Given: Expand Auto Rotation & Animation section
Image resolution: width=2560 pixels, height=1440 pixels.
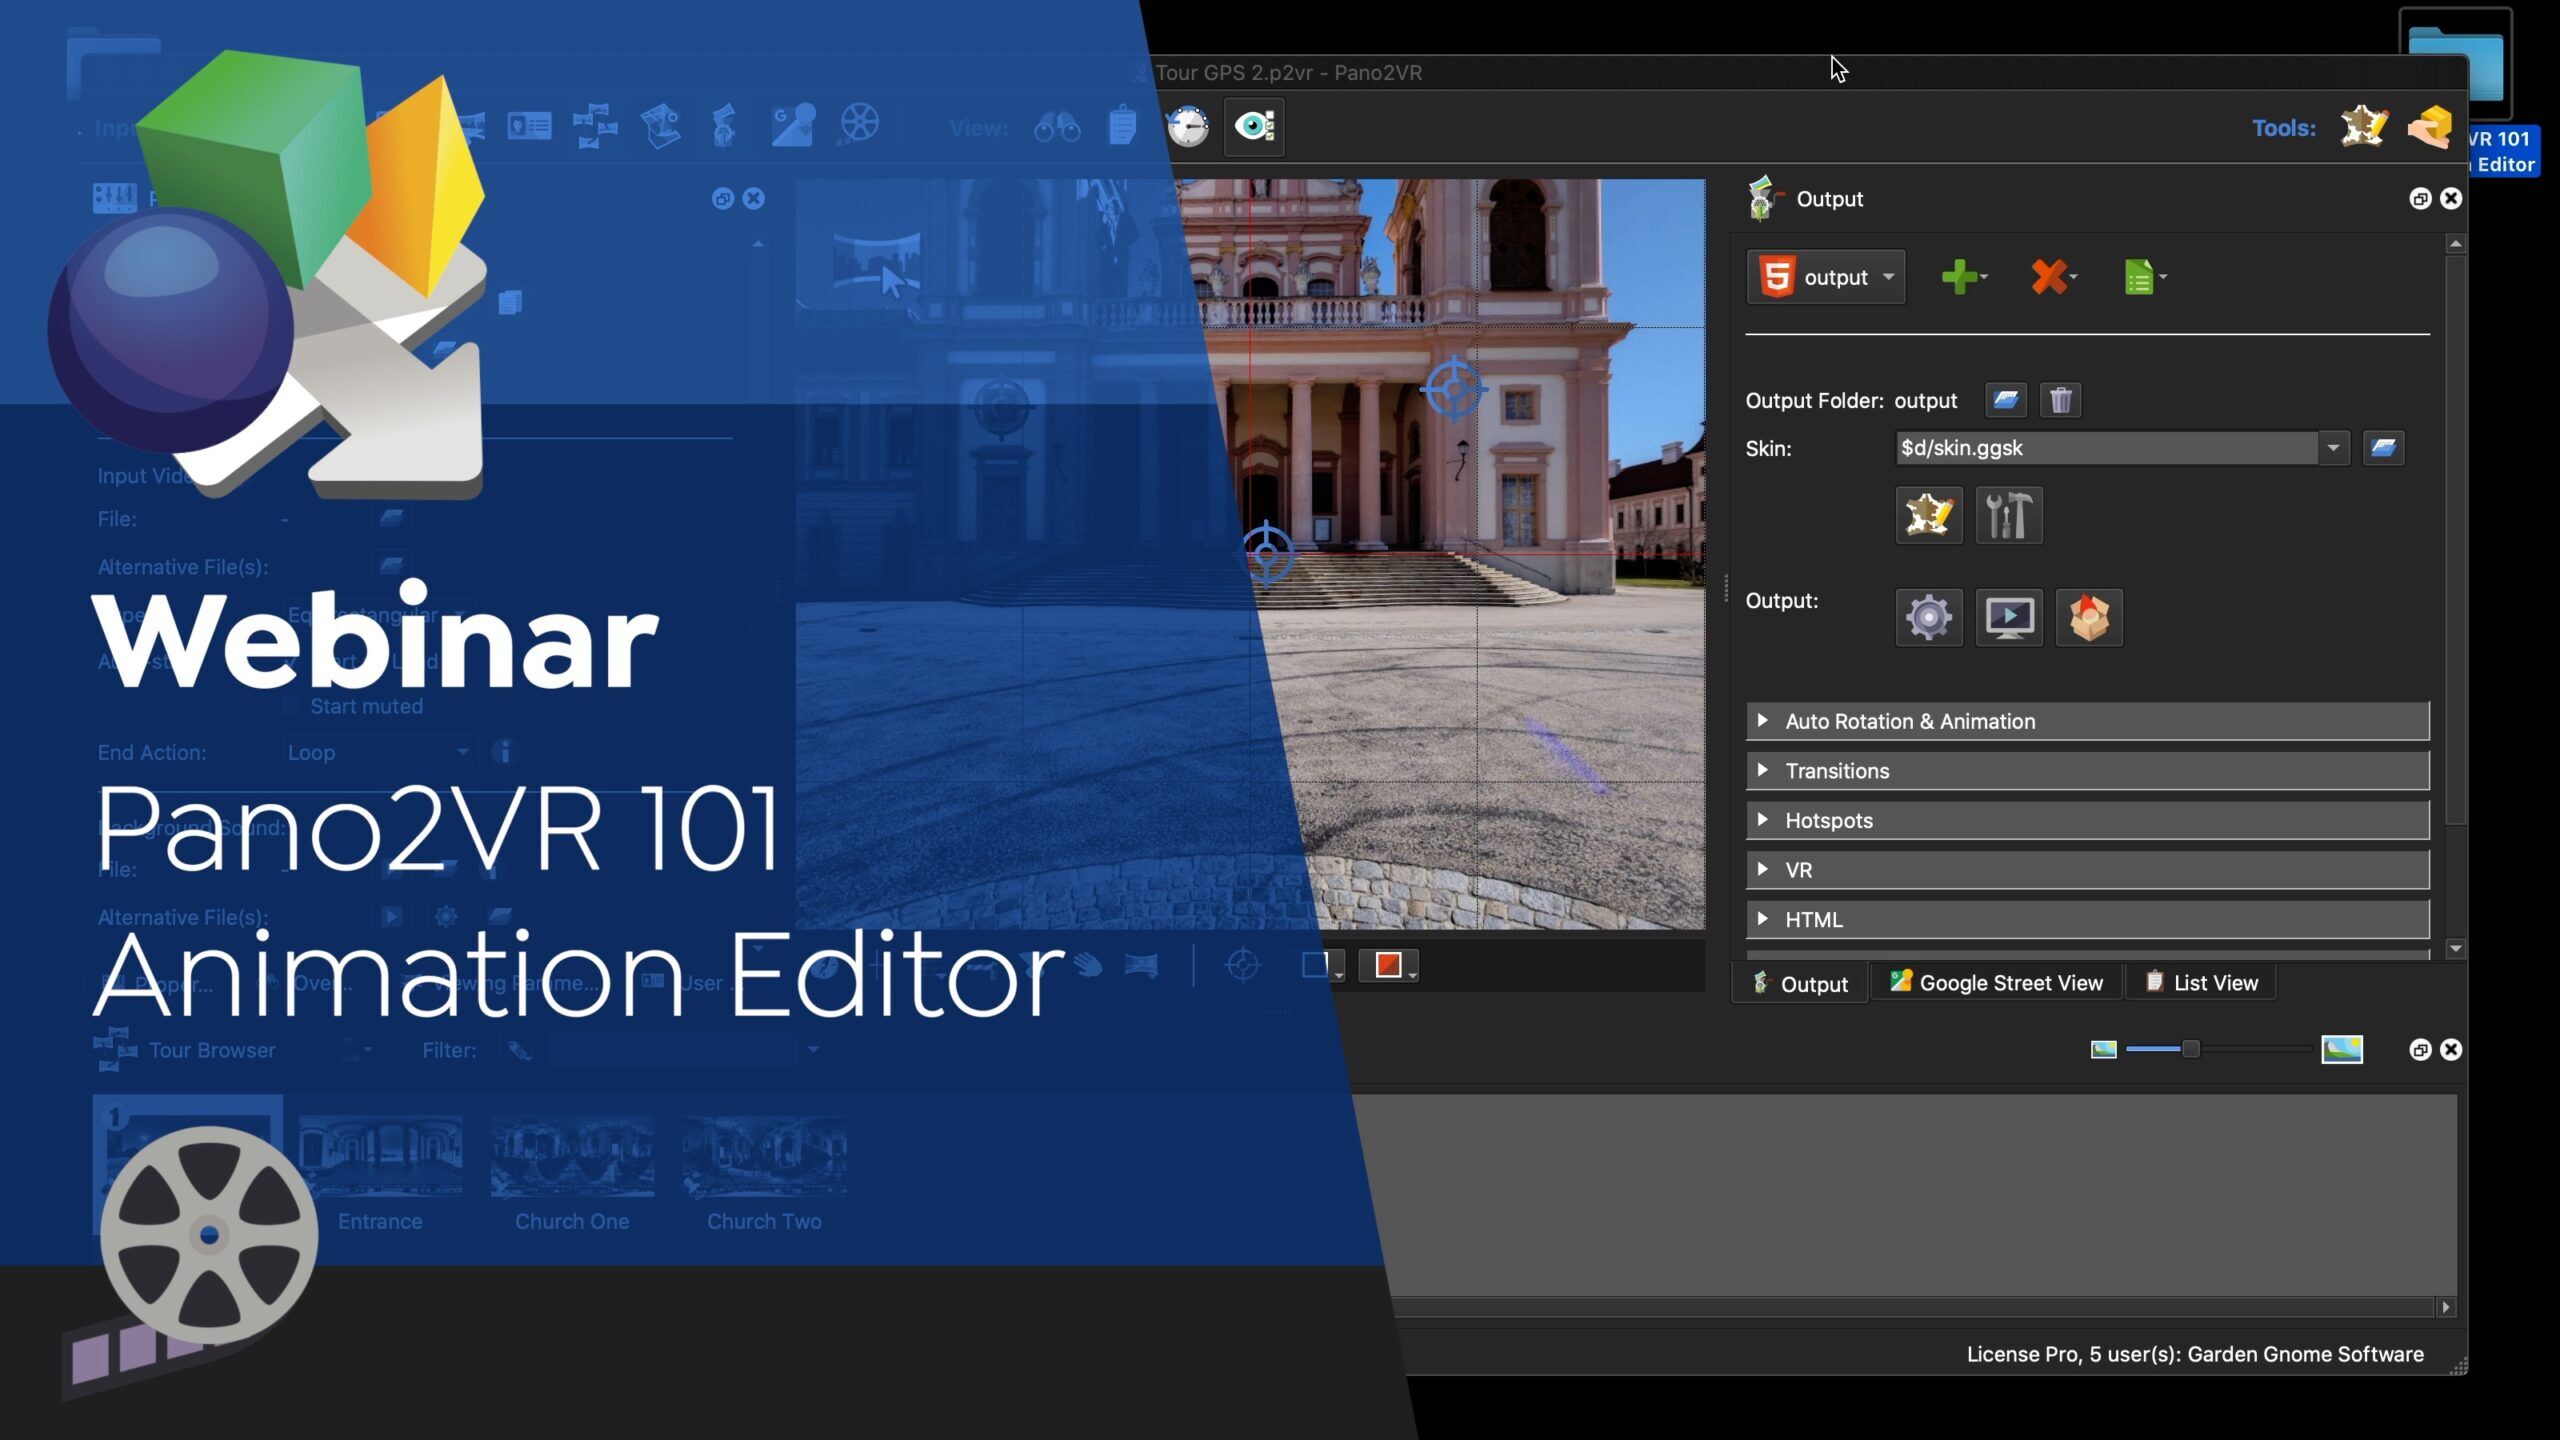Looking at the screenshot, I should click(2088, 721).
